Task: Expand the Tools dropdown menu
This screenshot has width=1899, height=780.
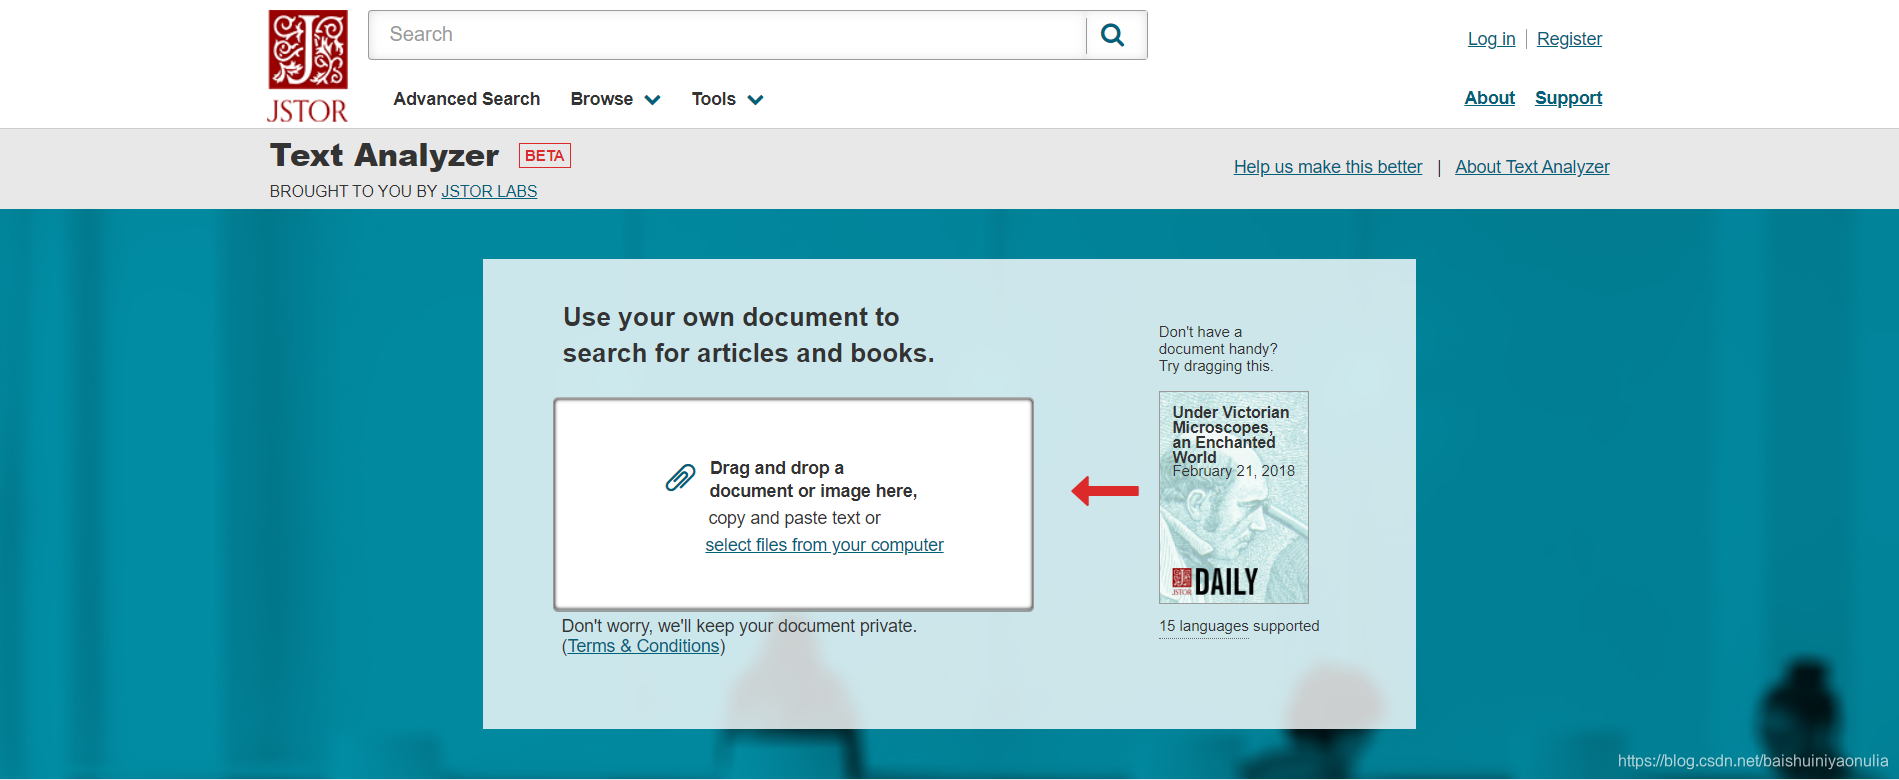Action: point(727,99)
